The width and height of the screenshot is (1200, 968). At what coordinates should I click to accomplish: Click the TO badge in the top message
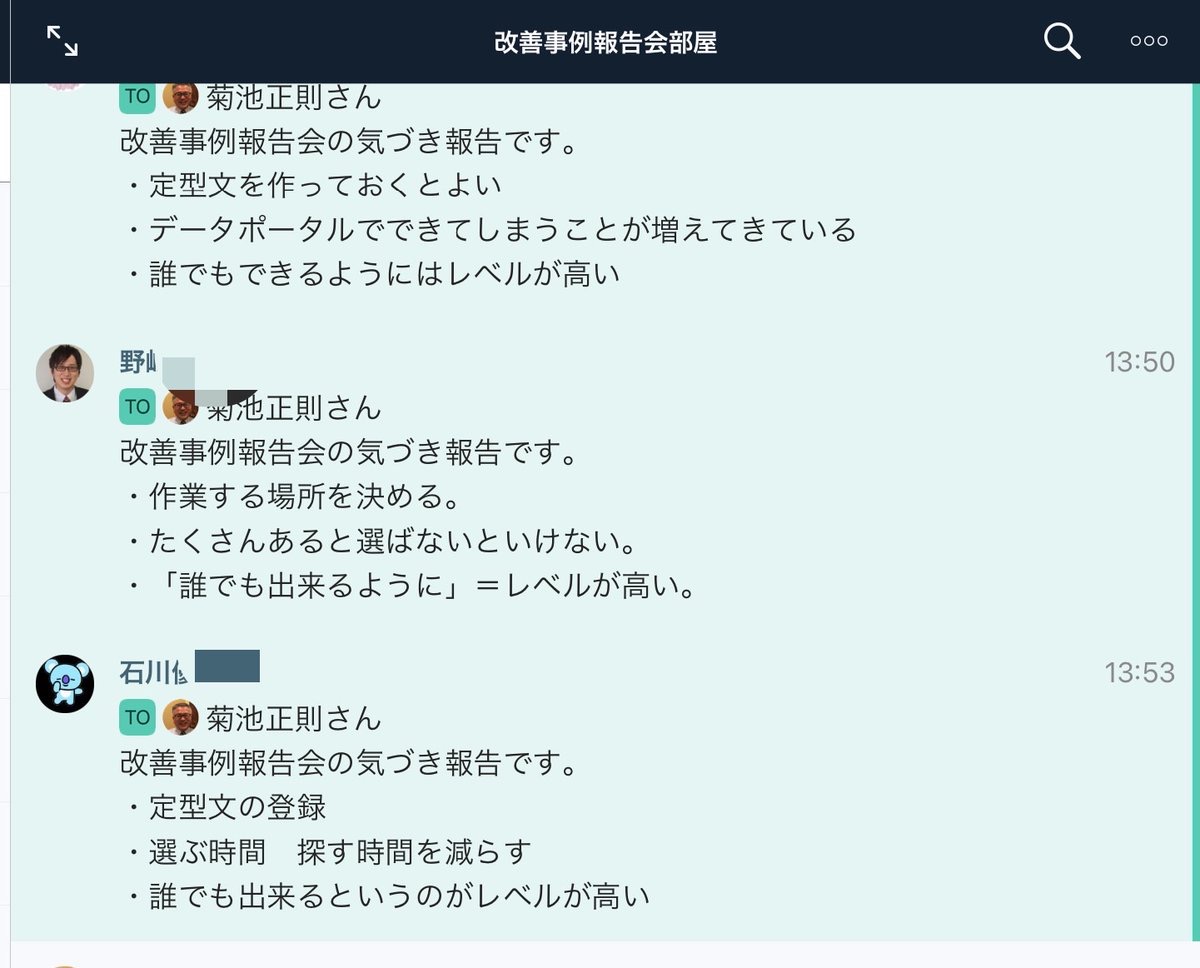[138, 96]
